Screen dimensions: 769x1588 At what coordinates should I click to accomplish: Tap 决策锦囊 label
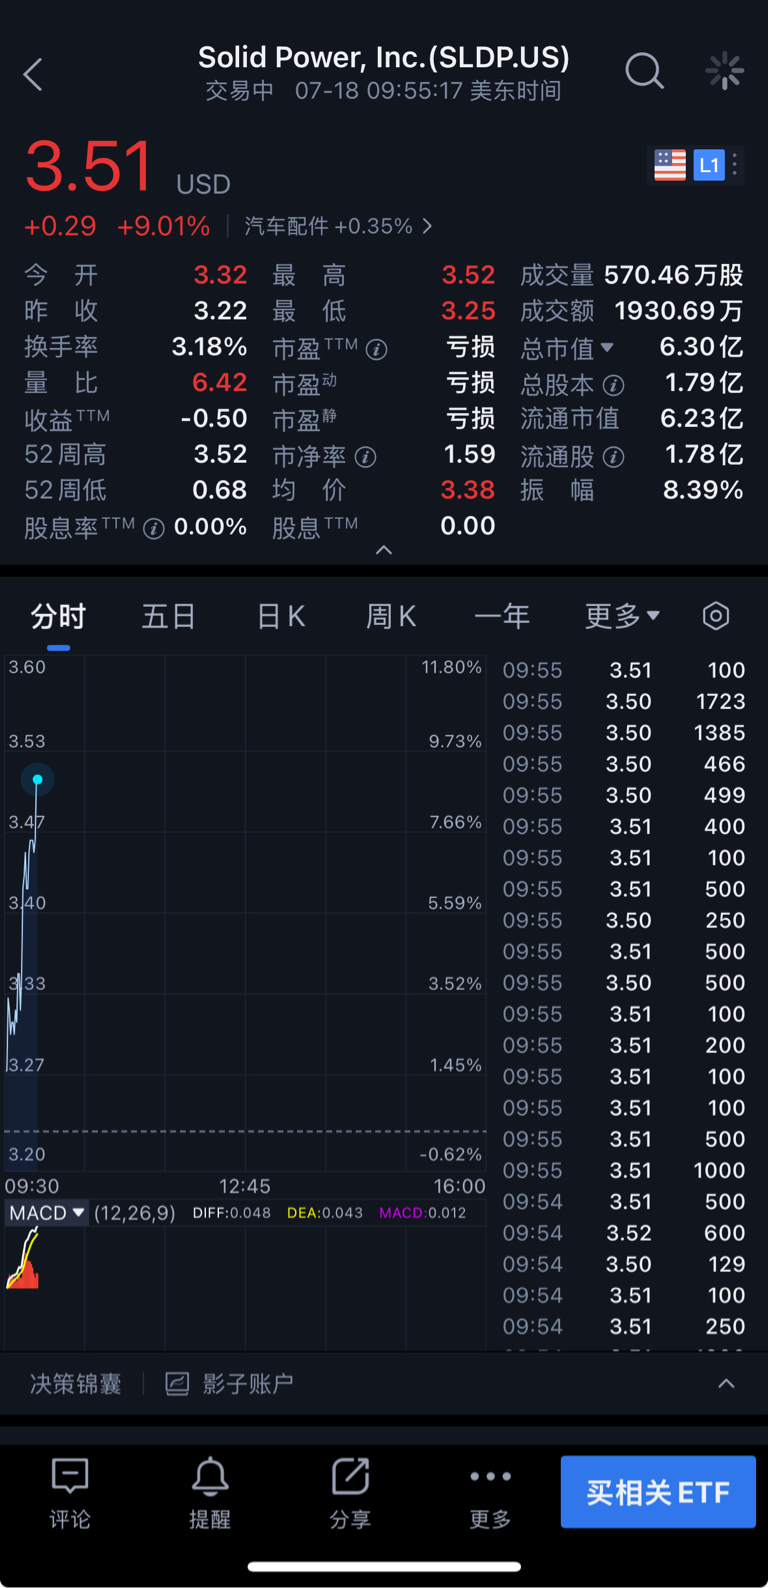pos(76,1384)
